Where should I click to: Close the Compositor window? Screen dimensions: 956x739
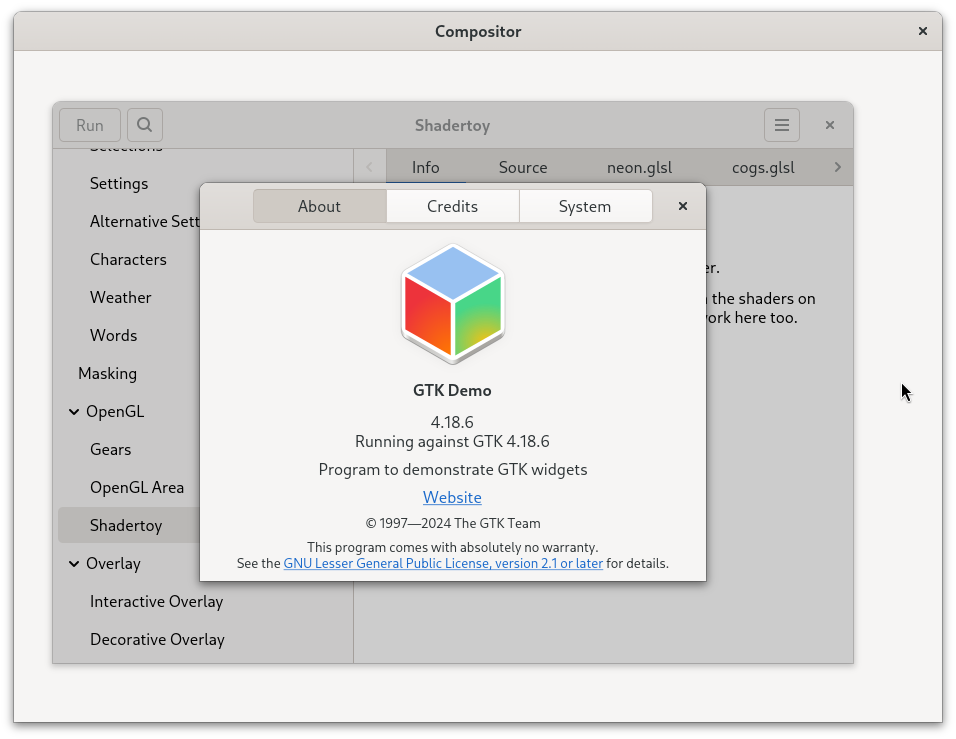(x=922, y=31)
